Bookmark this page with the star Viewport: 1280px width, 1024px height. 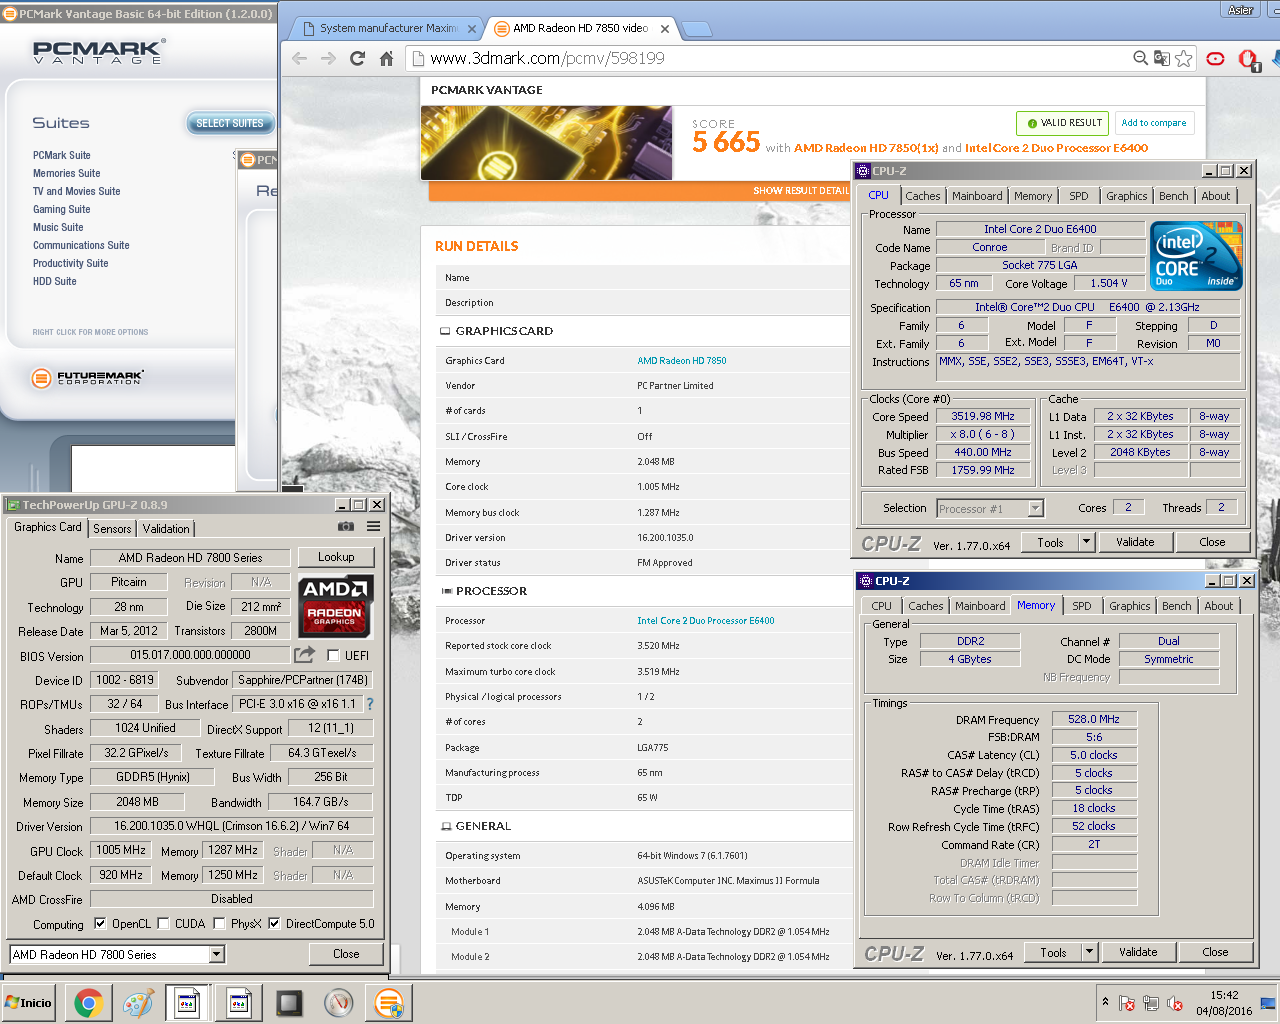(1184, 58)
